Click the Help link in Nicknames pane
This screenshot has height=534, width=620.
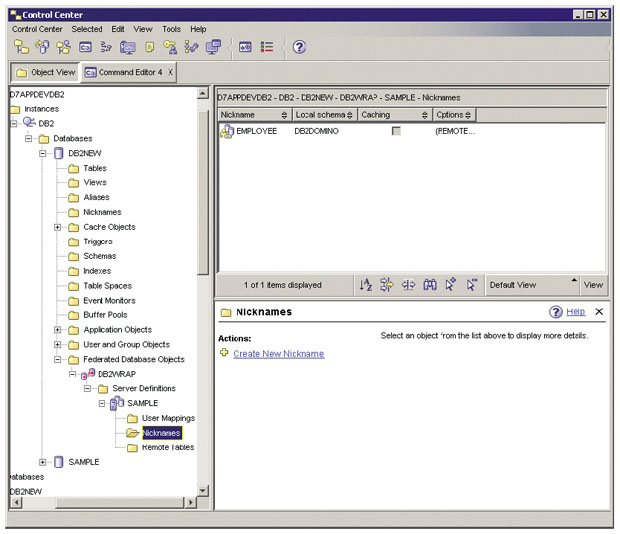click(575, 312)
